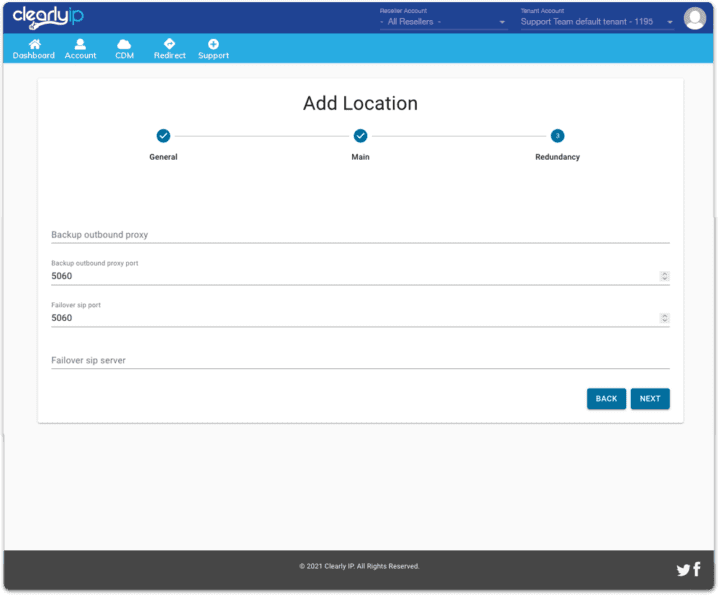Screen dimensions: 720x600
Task: Click the NEXT button
Action: coord(650,398)
